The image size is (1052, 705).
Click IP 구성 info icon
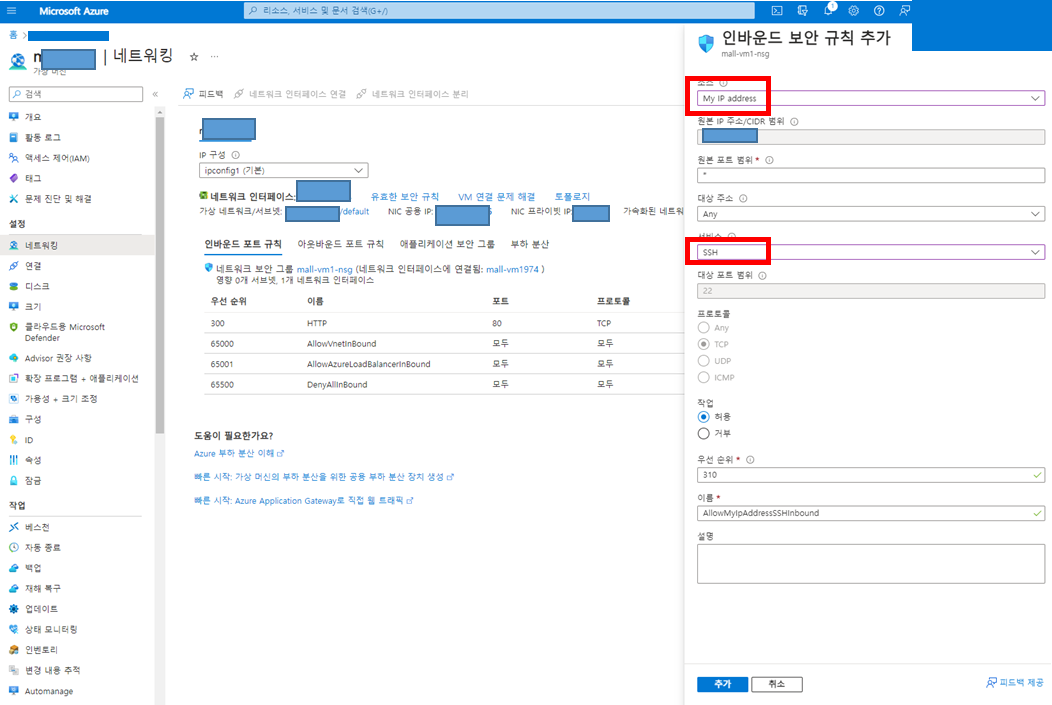tap(235, 155)
